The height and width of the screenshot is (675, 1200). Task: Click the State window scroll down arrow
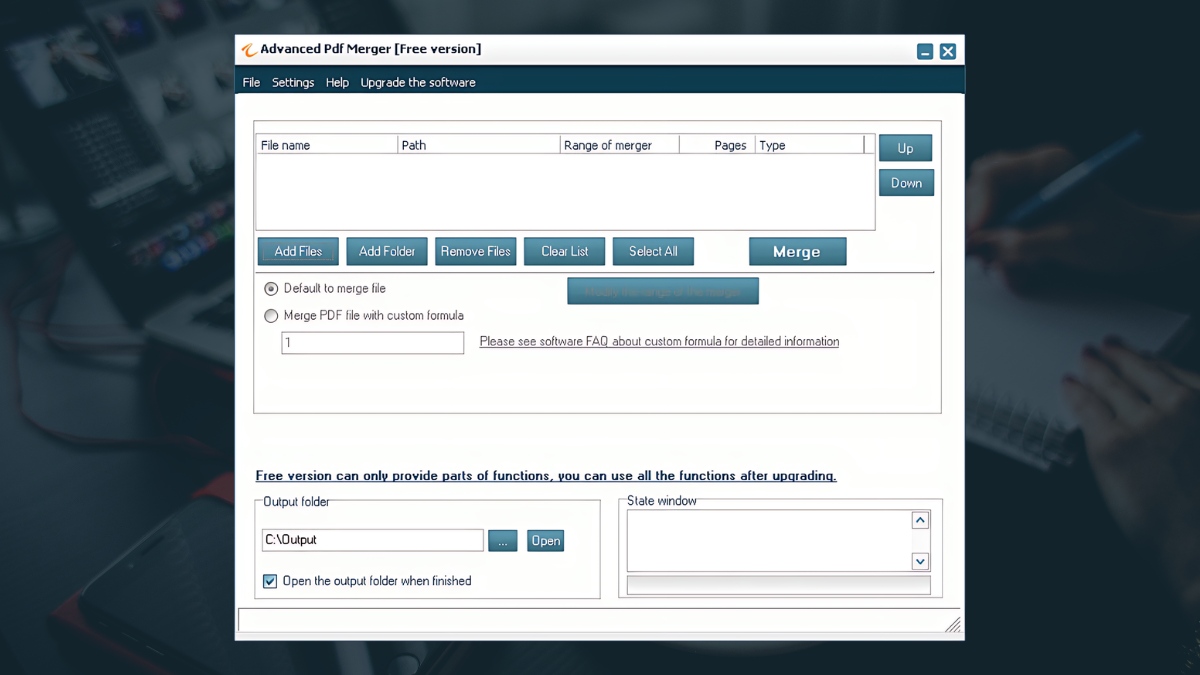(x=920, y=562)
